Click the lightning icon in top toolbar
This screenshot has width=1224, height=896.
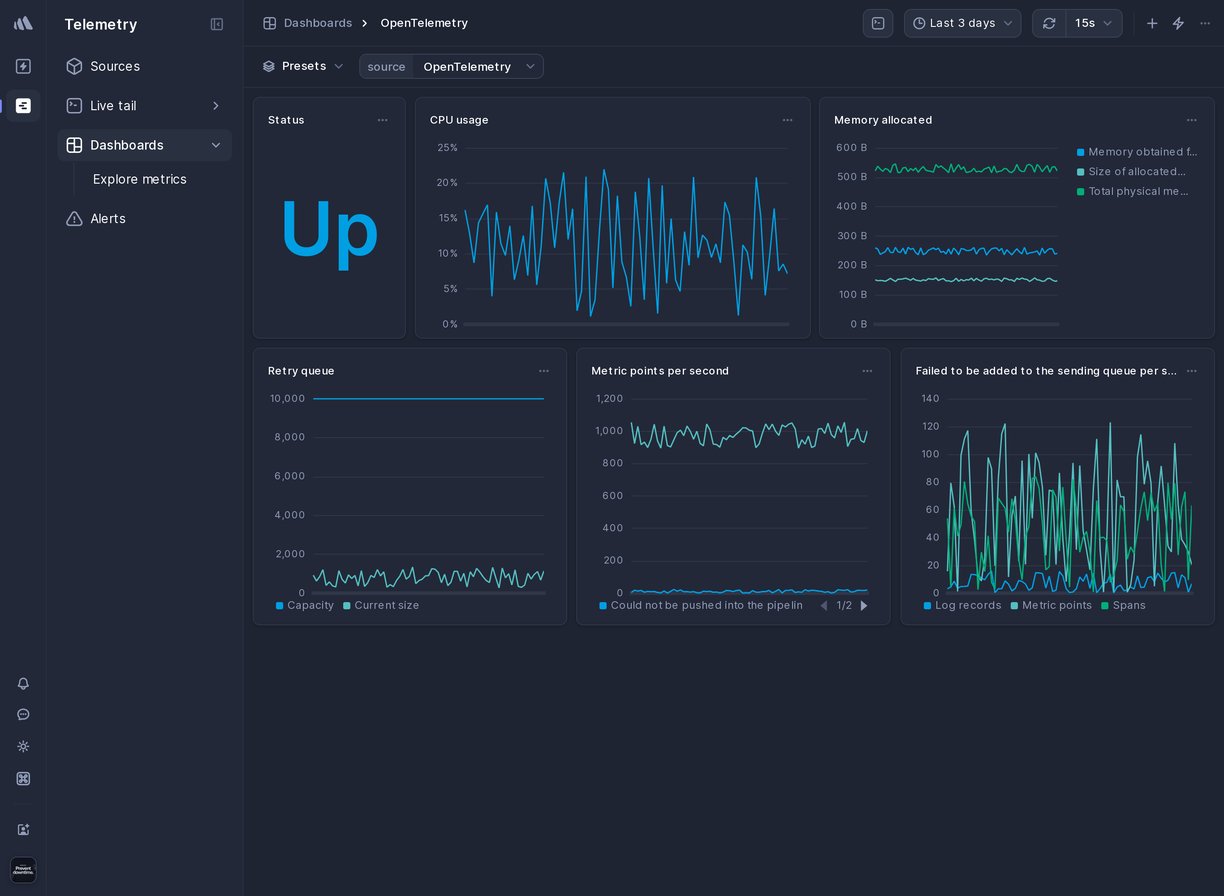[x=1178, y=23]
